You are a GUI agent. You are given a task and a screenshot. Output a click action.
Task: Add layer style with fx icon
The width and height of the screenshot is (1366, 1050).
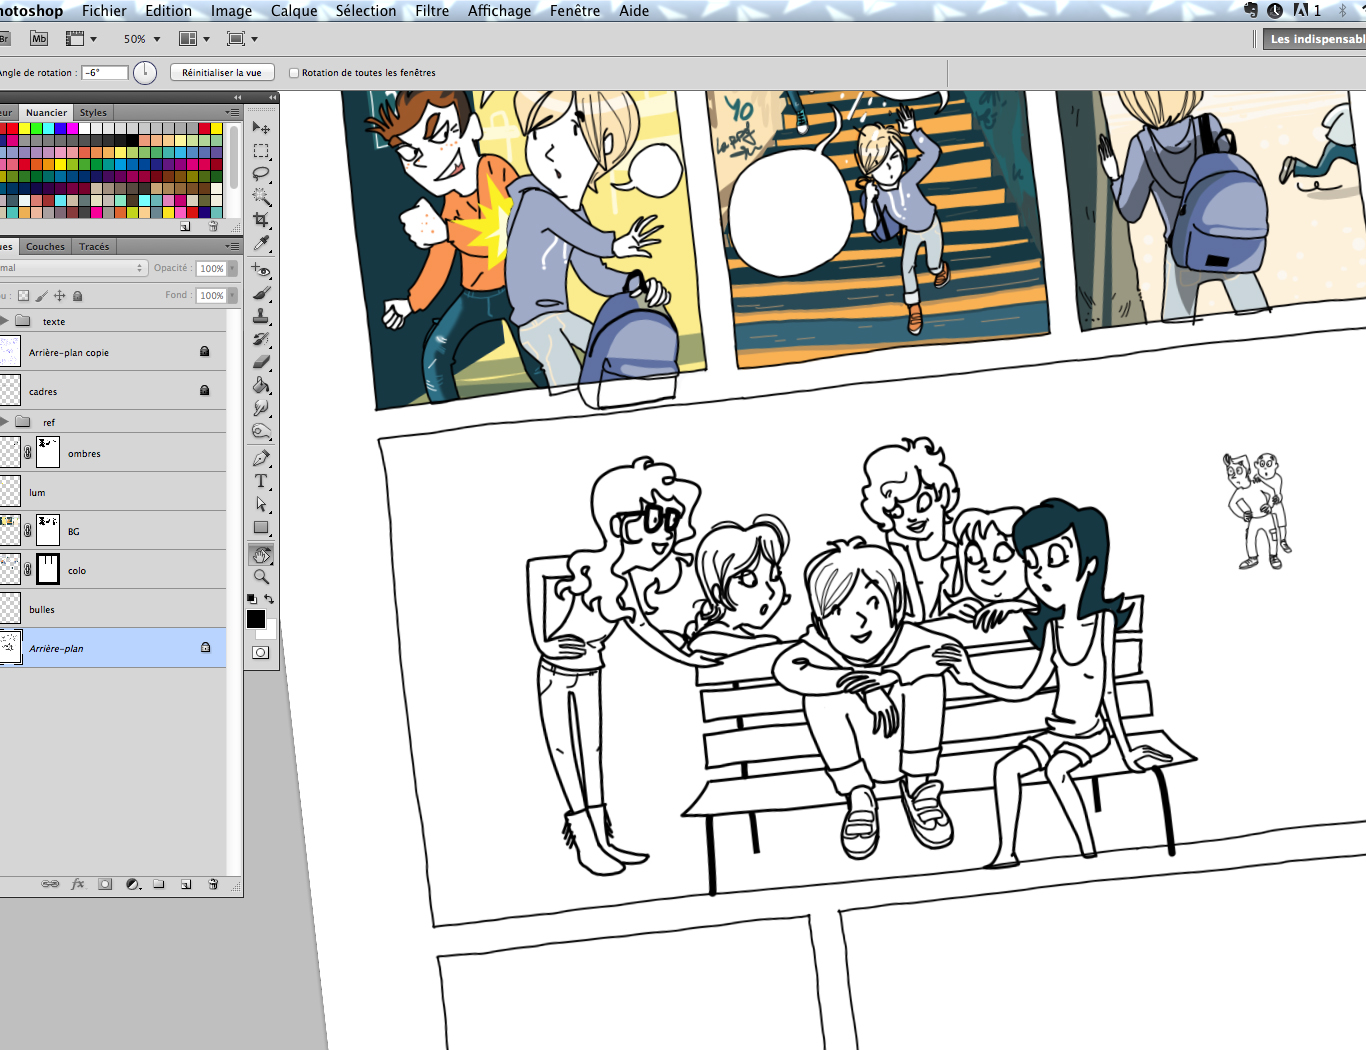[x=78, y=884]
